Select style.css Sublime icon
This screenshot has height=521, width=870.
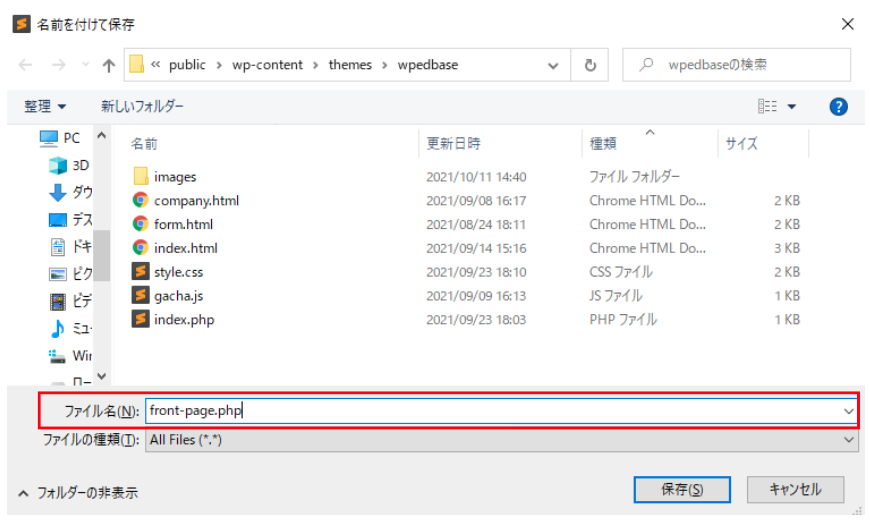coord(140,271)
